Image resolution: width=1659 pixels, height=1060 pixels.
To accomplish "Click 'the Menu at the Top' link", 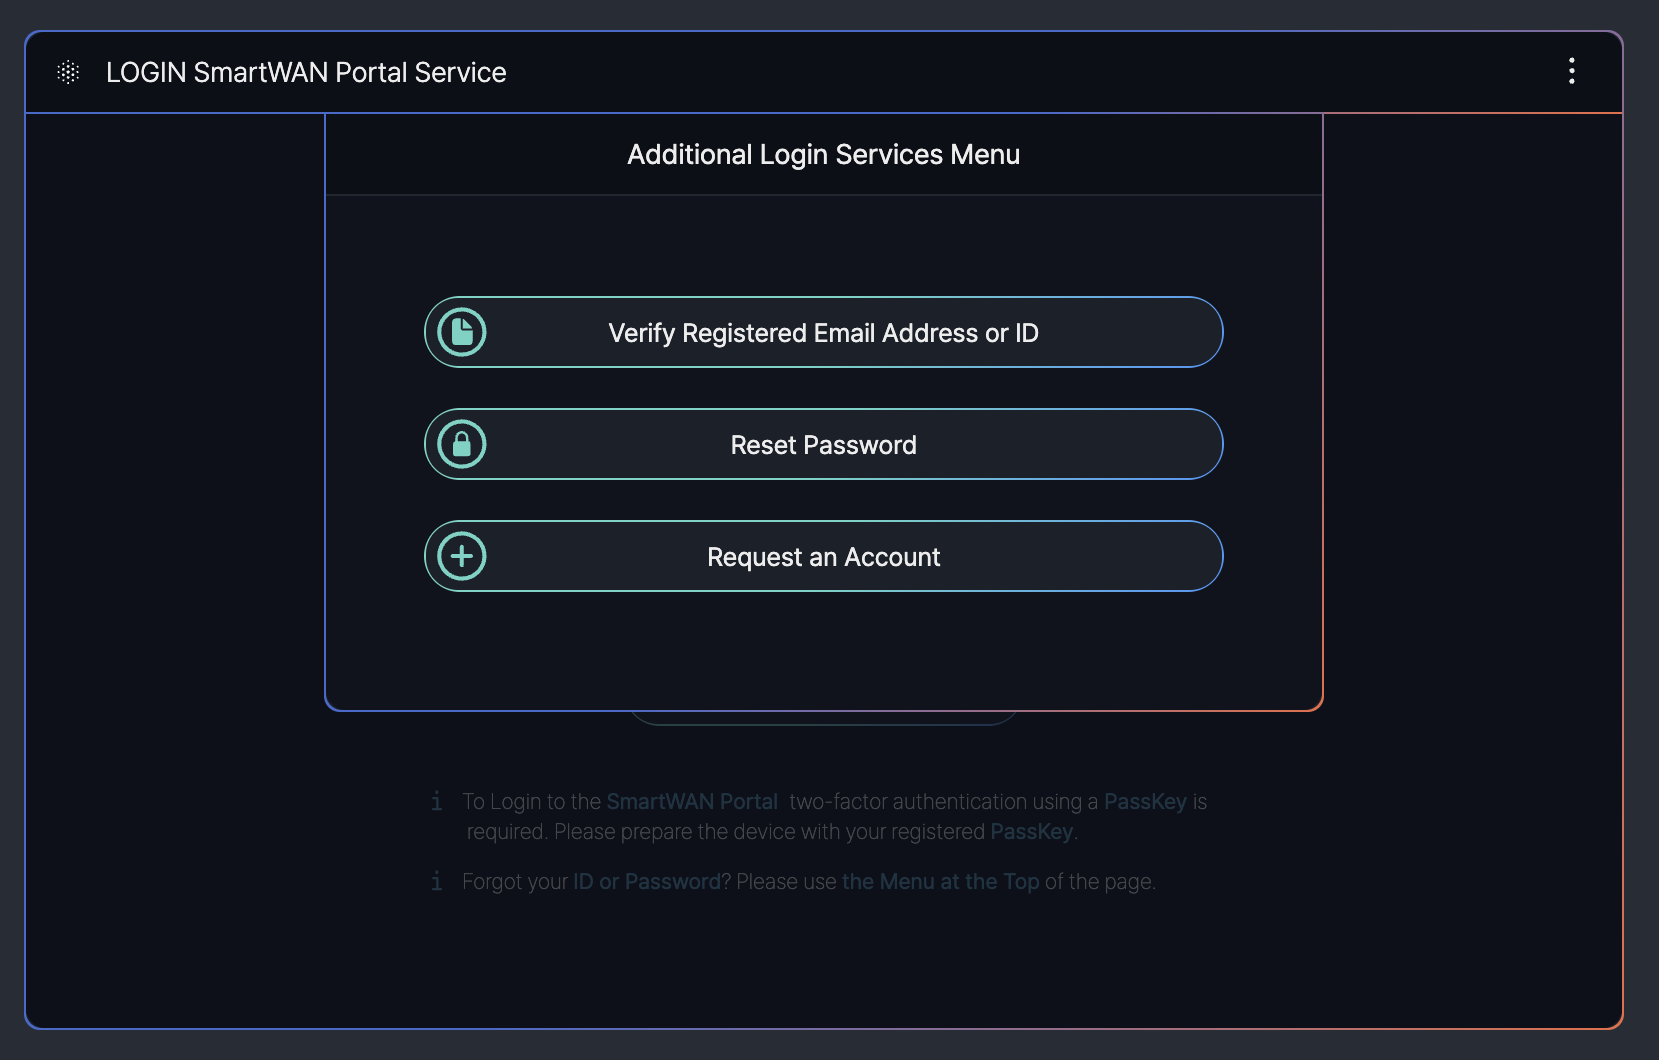I will tap(940, 882).
